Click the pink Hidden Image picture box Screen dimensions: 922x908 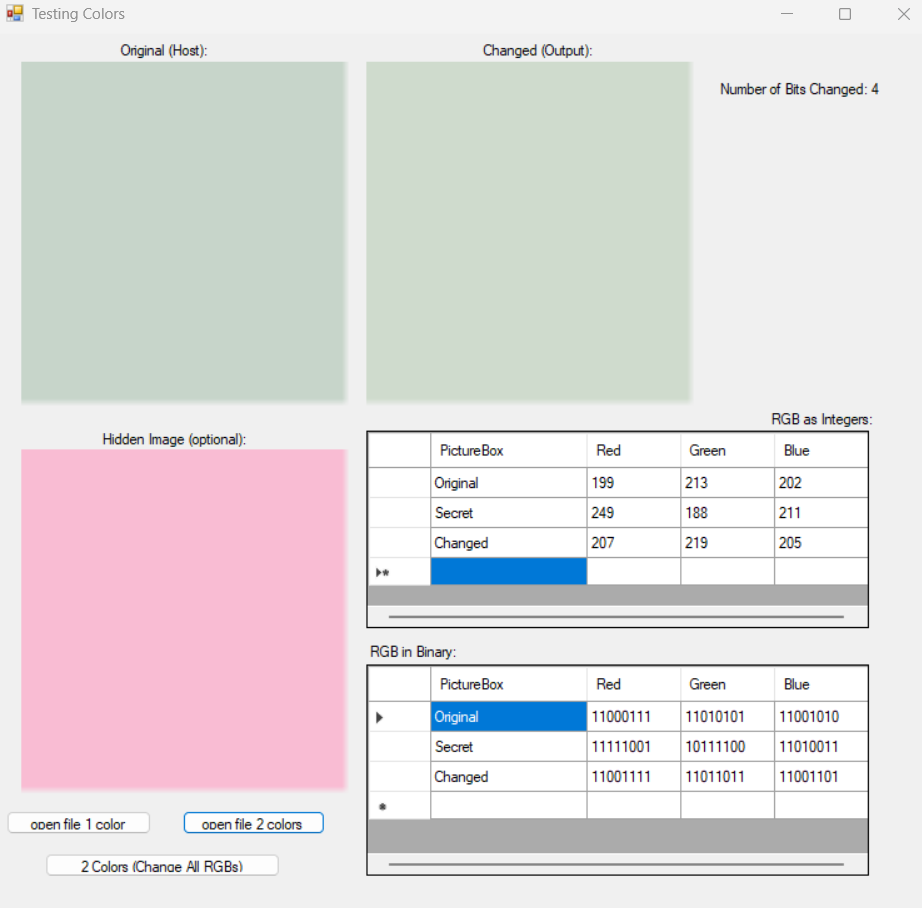click(x=183, y=619)
